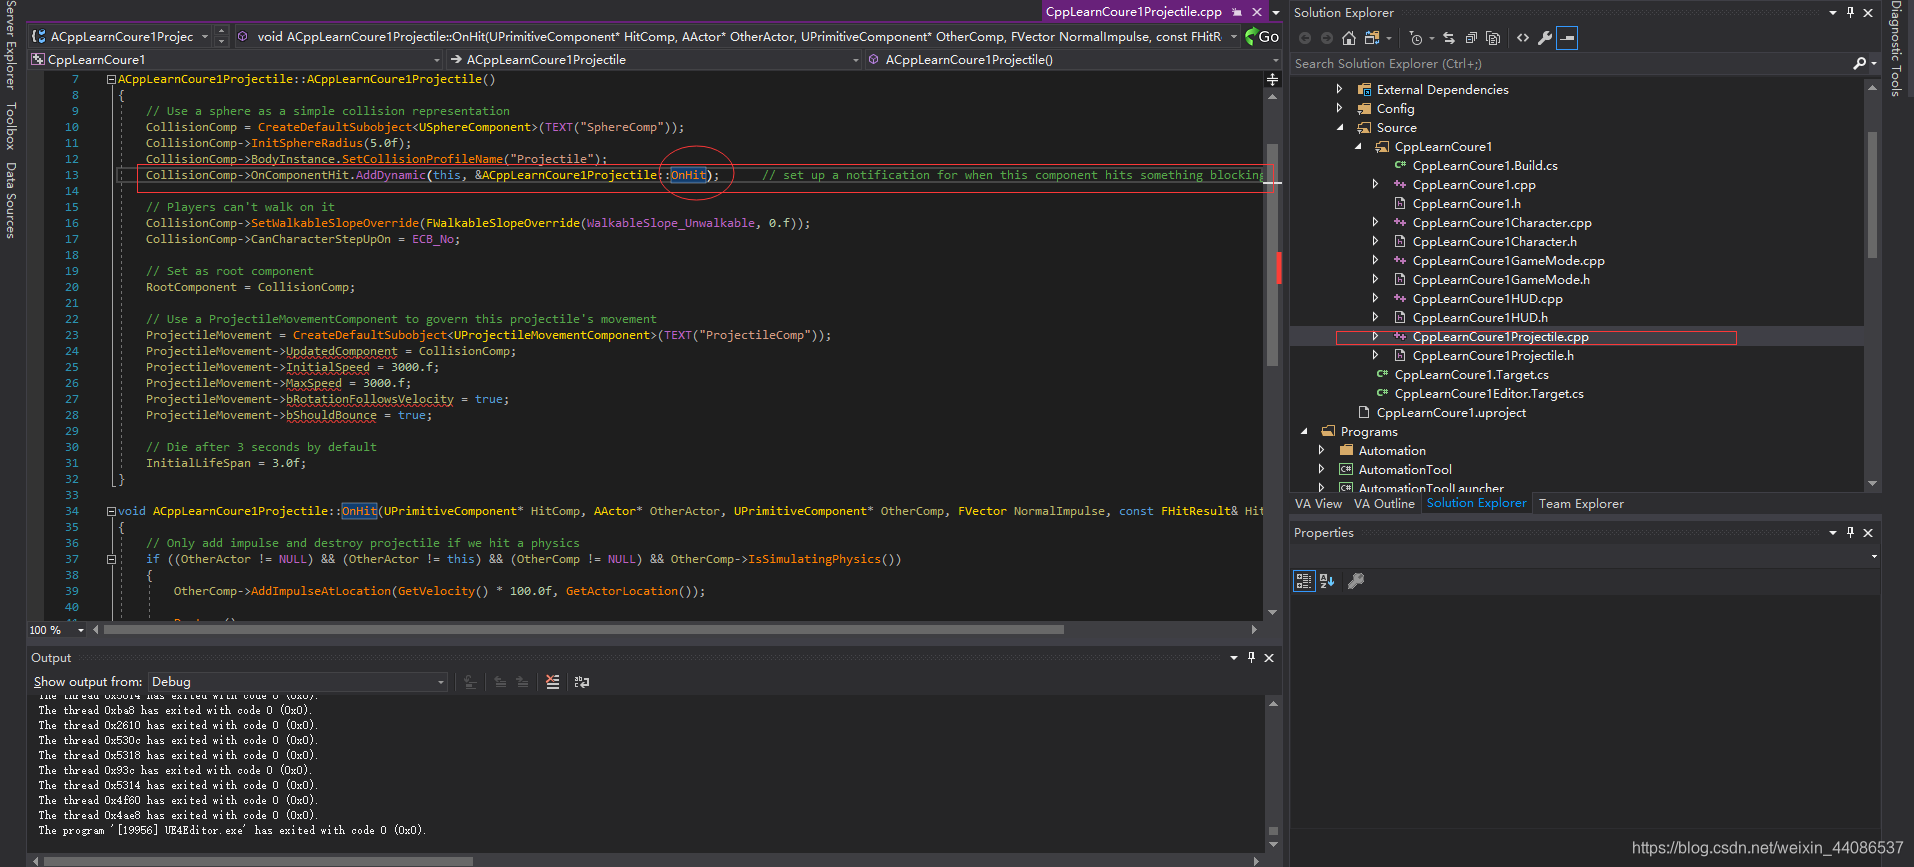Select CppLearnCoure1GameMode.cpp in the tree
The image size is (1914, 867).
(x=1508, y=260)
